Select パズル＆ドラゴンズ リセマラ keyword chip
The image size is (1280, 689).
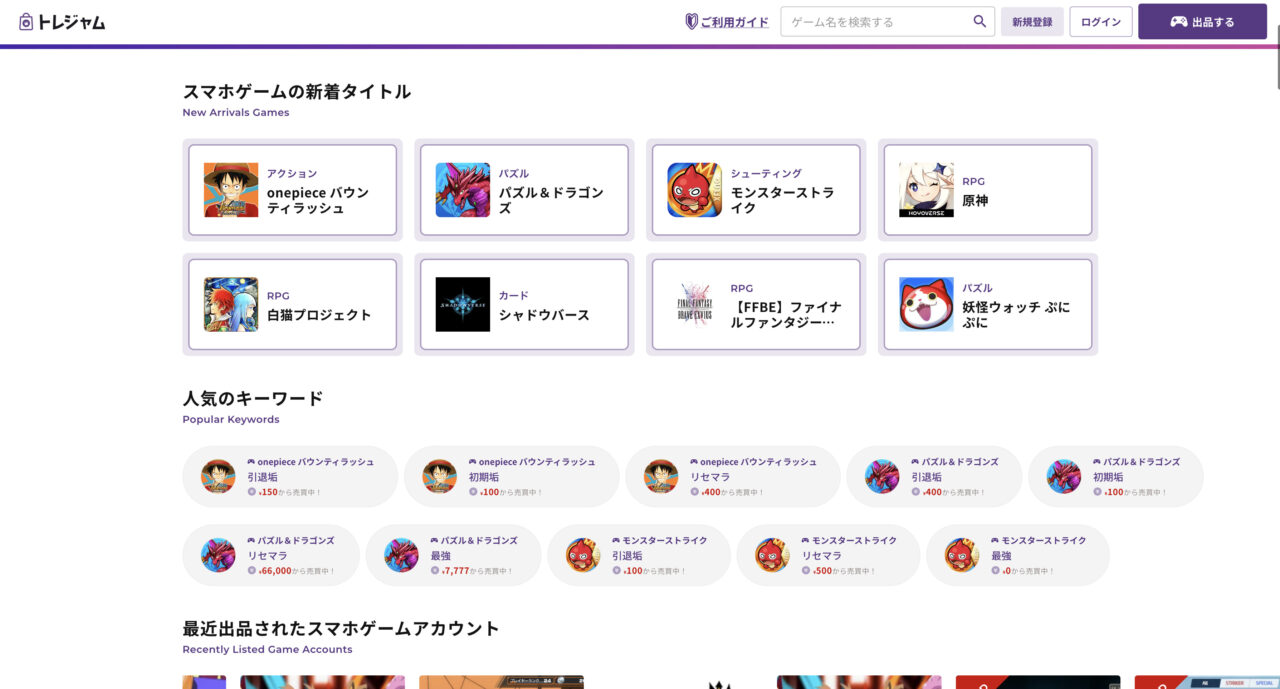(271, 555)
